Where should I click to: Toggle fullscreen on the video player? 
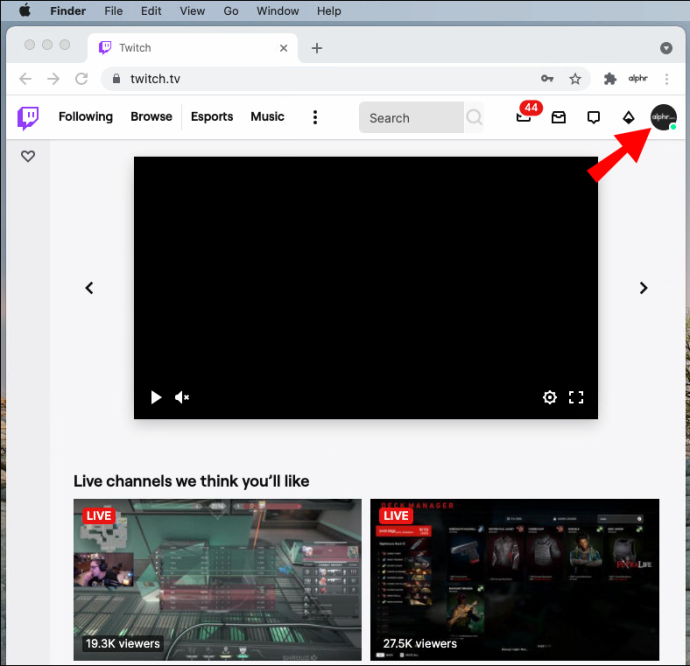click(576, 397)
